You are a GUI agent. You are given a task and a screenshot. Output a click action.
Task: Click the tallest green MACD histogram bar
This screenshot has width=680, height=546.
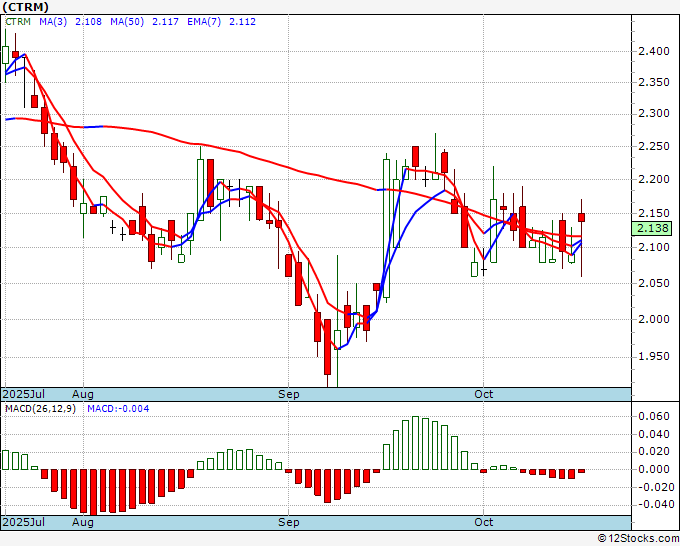pos(415,443)
